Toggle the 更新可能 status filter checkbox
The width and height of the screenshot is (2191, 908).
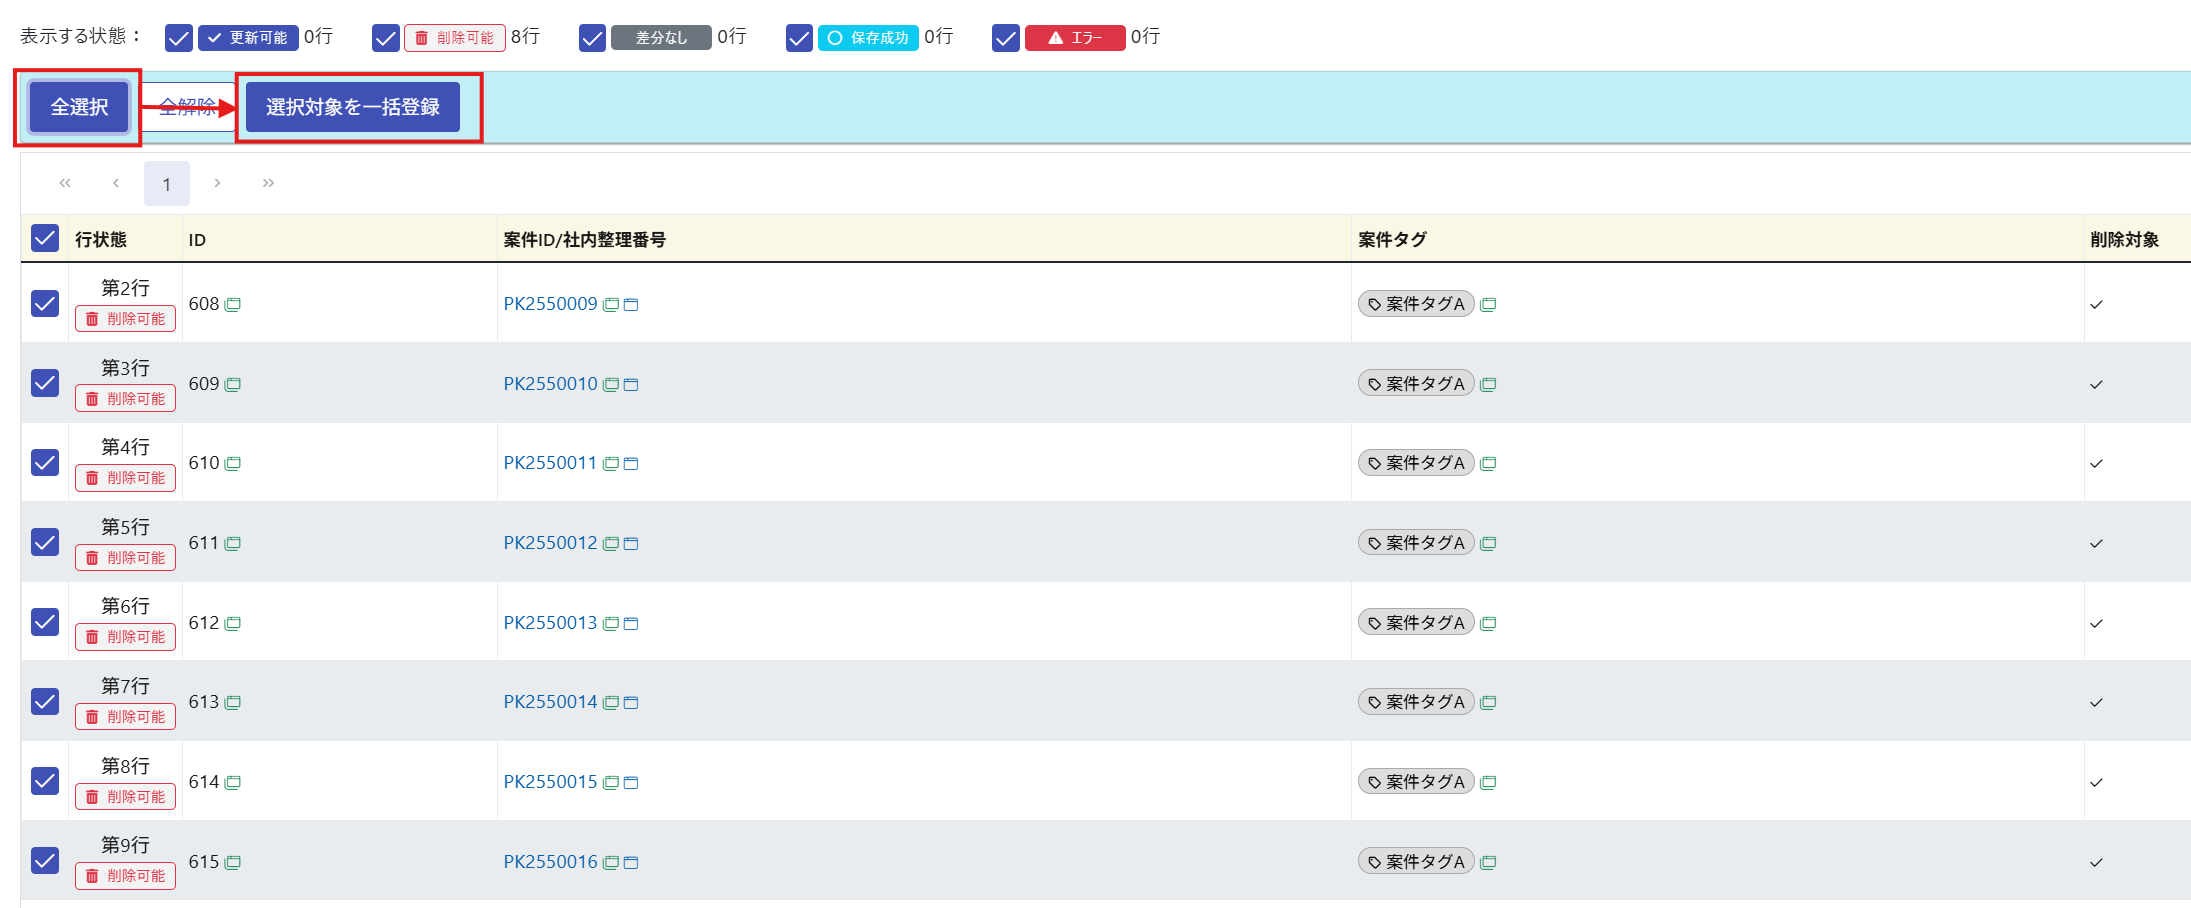click(x=178, y=38)
